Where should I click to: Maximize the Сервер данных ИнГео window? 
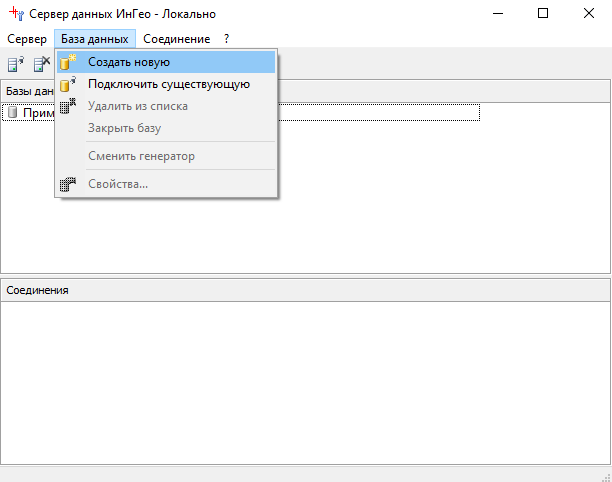pyautogui.click(x=543, y=14)
